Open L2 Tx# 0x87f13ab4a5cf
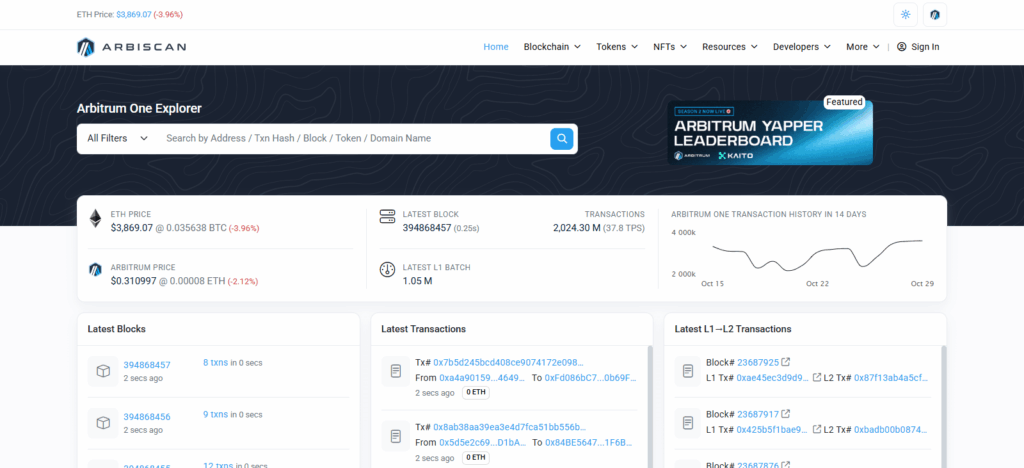The image size is (1024, 468). (x=891, y=378)
